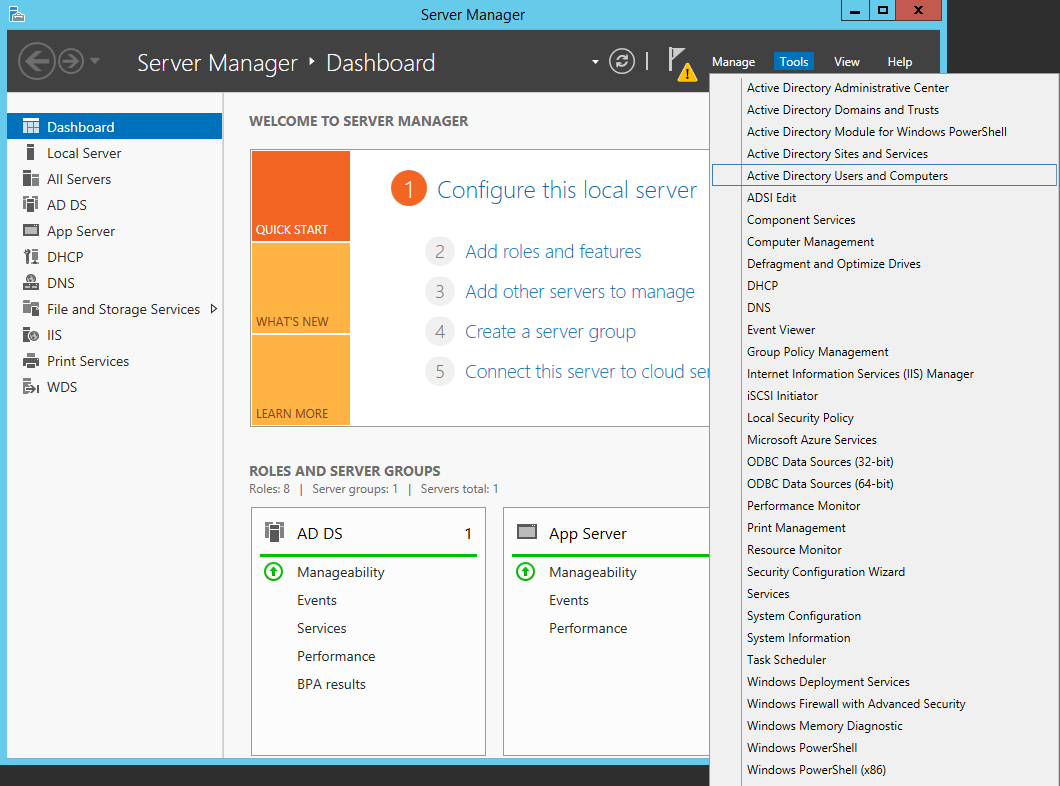The height and width of the screenshot is (786, 1060).
Task: Open Defragment and Optimize Drives
Action: (x=834, y=264)
